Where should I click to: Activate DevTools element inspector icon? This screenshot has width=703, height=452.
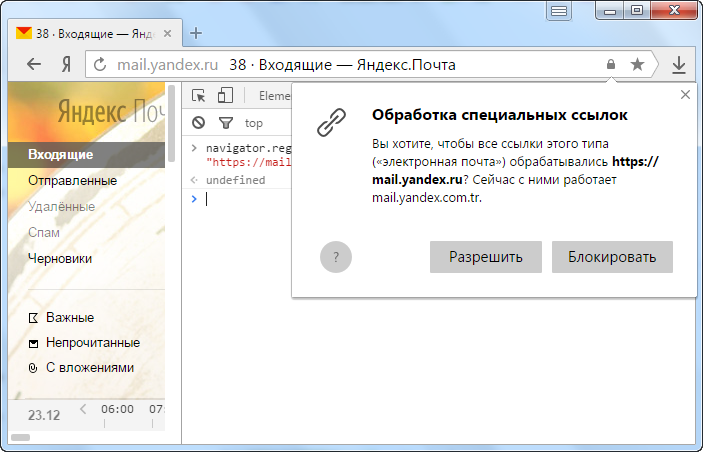pos(199,96)
